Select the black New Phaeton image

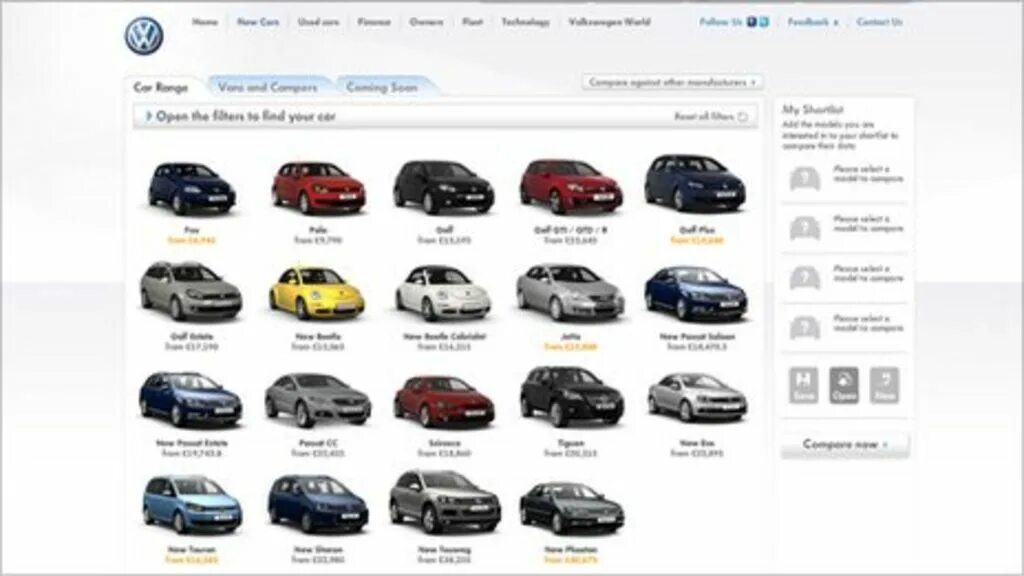pos(571,508)
